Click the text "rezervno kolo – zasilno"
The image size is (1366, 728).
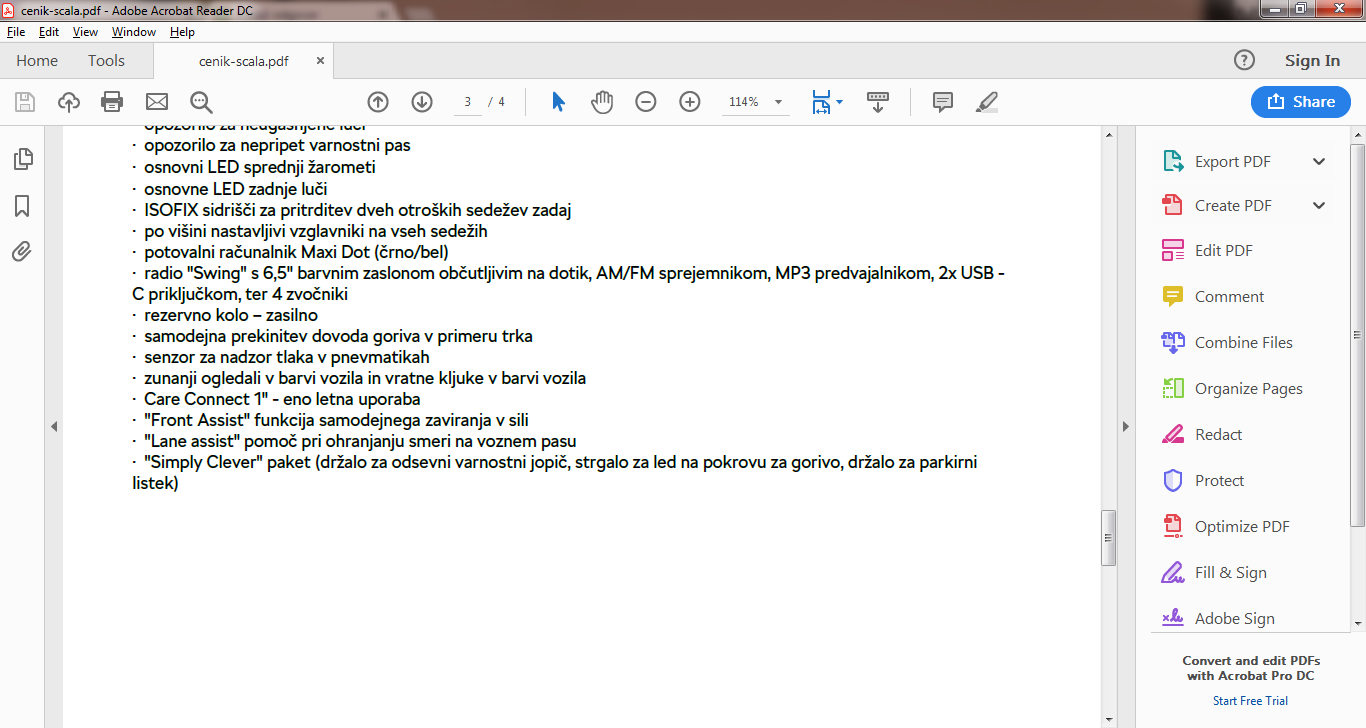pyautogui.click(x=231, y=315)
